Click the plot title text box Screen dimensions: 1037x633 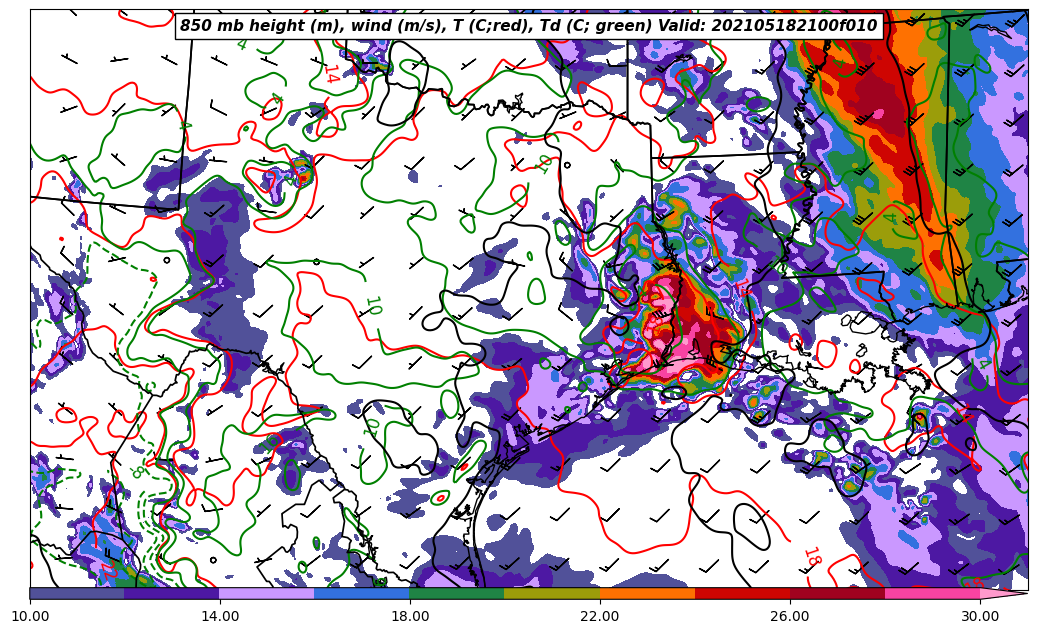pyautogui.click(x=528, y=26)
